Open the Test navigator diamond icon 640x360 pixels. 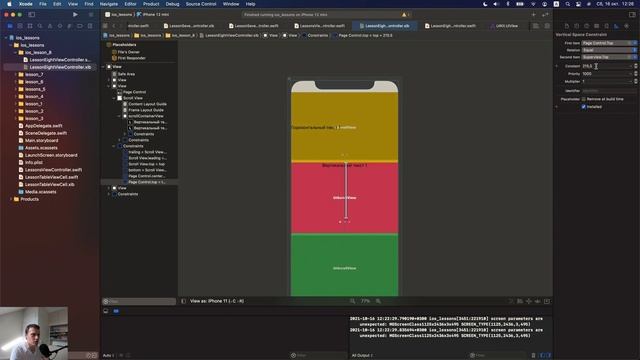click(x=60, y=26)
